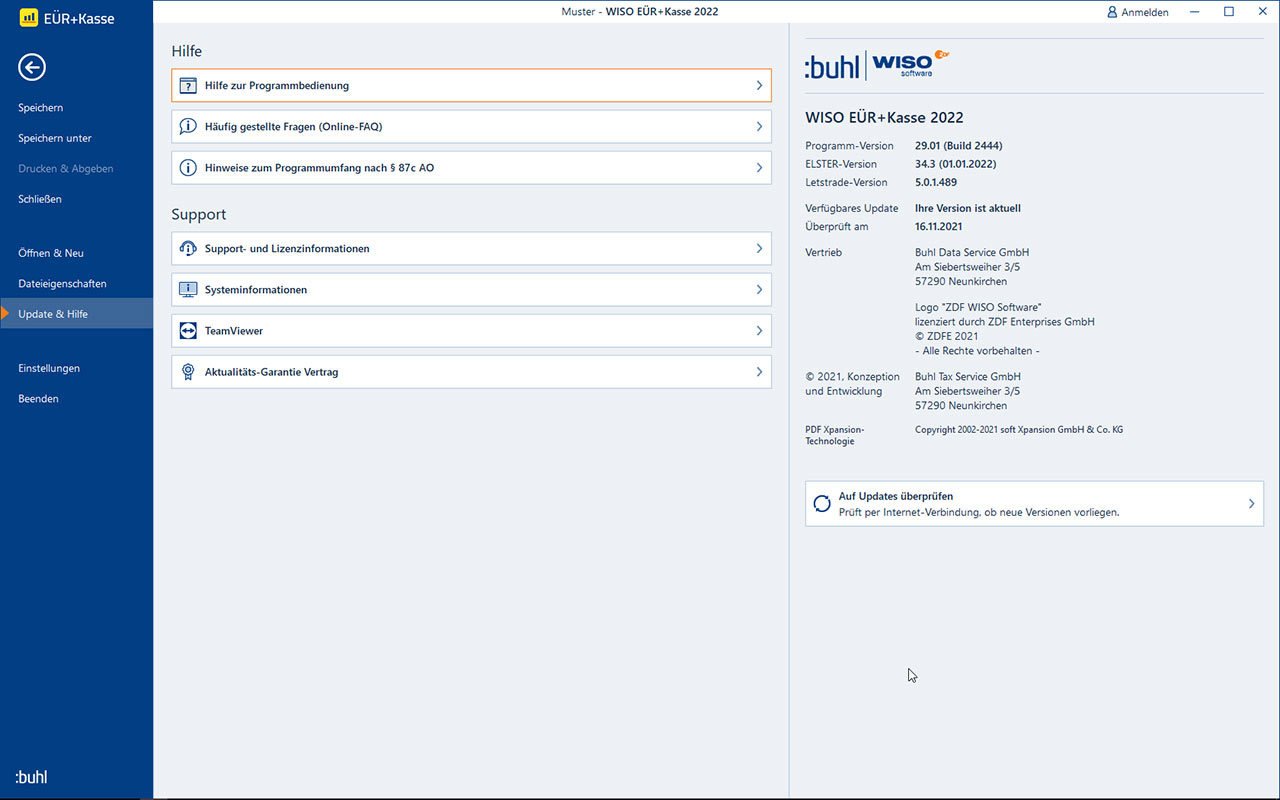
Task: Open the Öffnen & Neu section
Action: [77, 253]
